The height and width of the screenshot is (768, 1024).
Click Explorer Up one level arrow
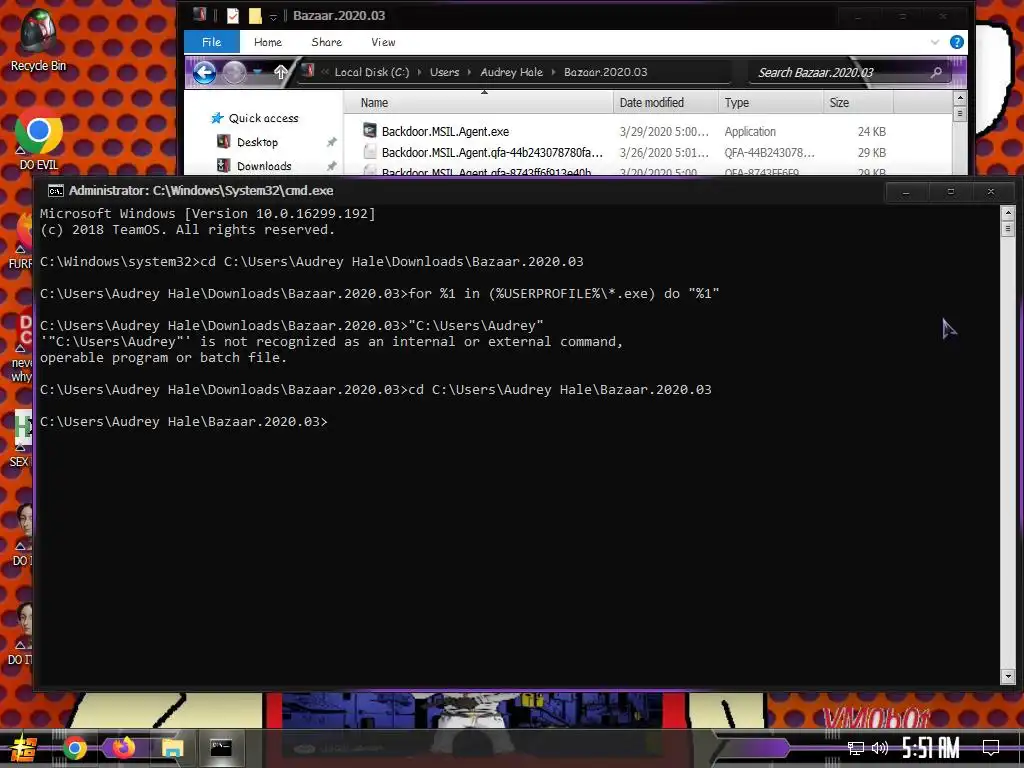click(281, 72)
